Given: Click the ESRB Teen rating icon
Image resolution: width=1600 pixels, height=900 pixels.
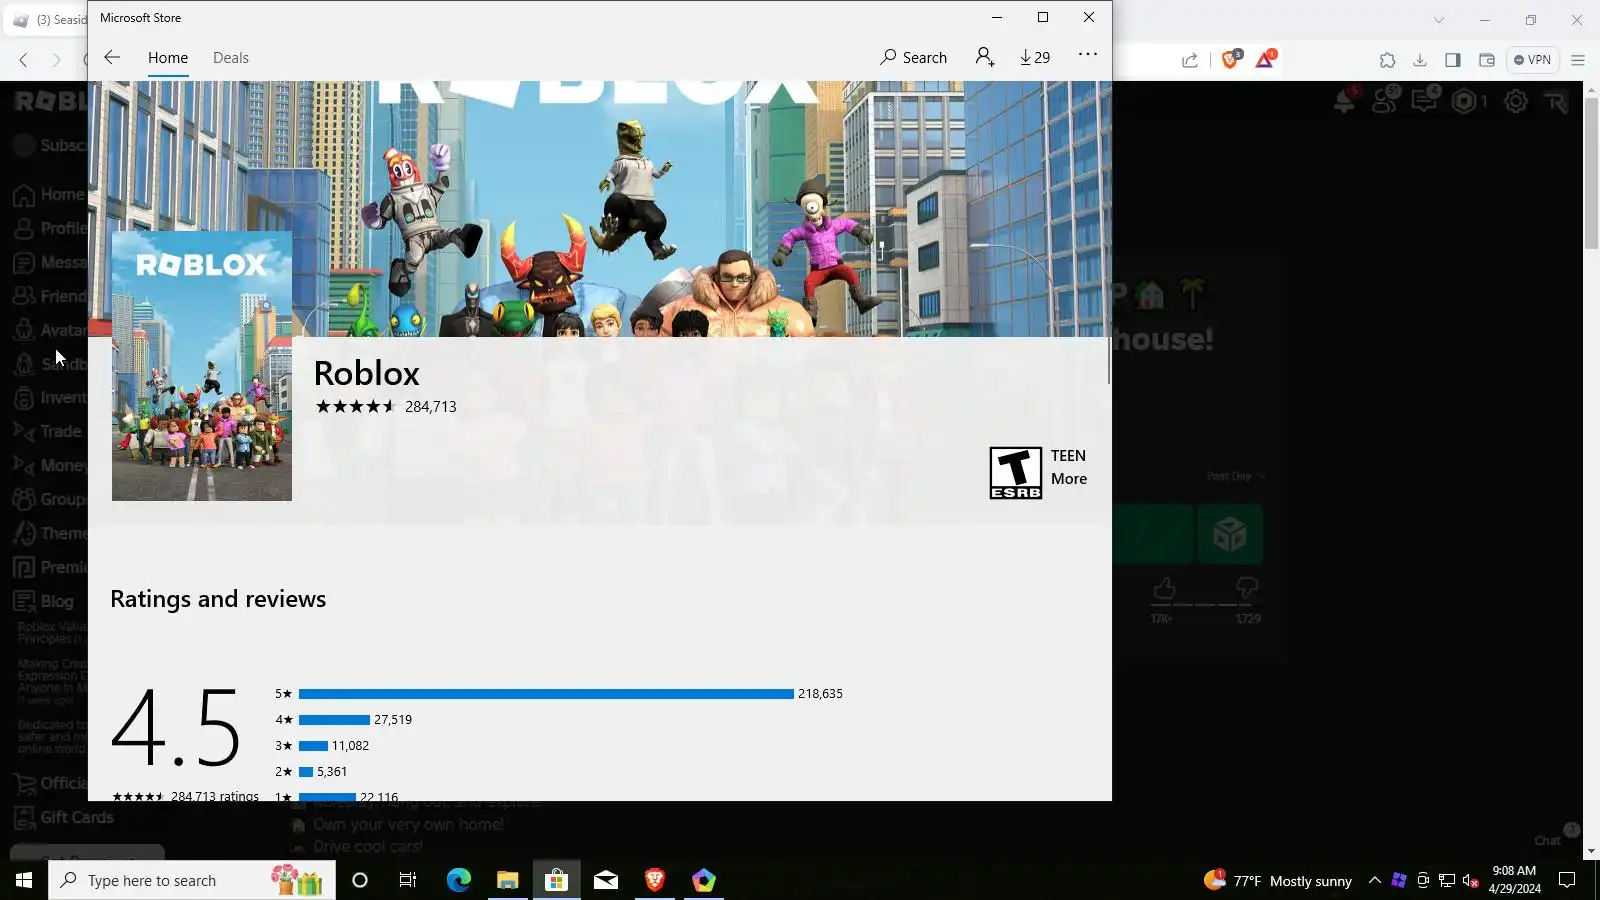Looking at the screenshot, I should tap(1016, 472).
